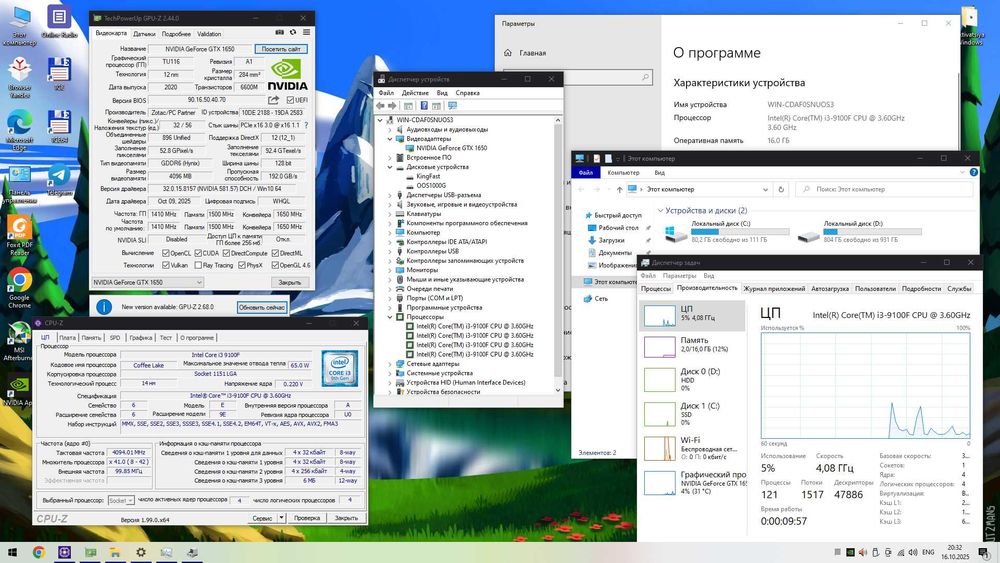Collapse Устройства и диски section in explorer
The image size is (1000, 563).
660,210
